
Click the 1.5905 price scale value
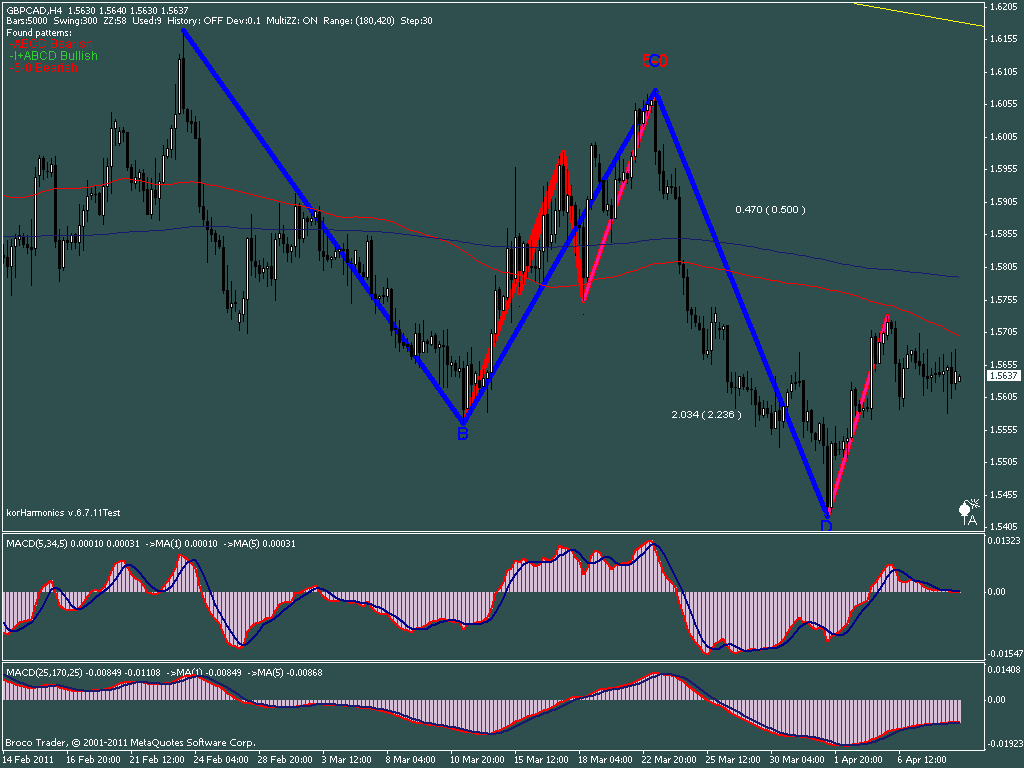point(1003,202)
